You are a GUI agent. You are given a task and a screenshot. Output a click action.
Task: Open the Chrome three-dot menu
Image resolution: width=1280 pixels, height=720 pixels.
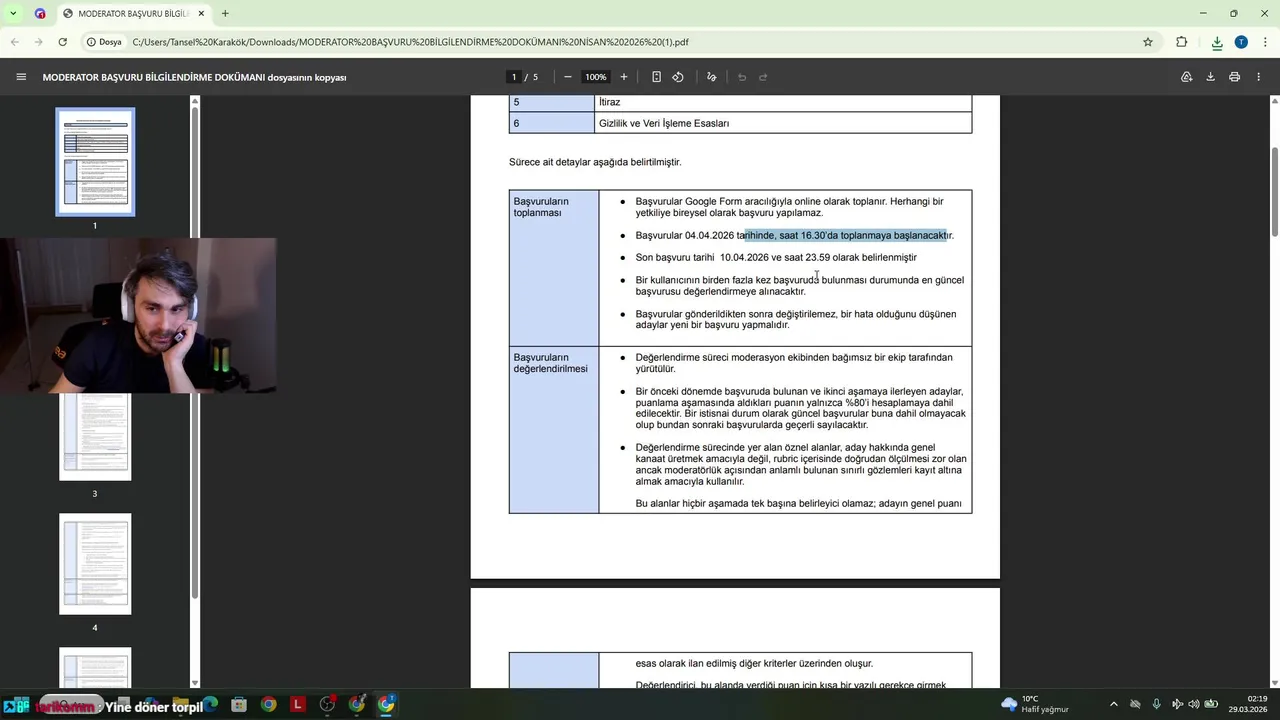pyautogui.click(x=1264, y=42)
